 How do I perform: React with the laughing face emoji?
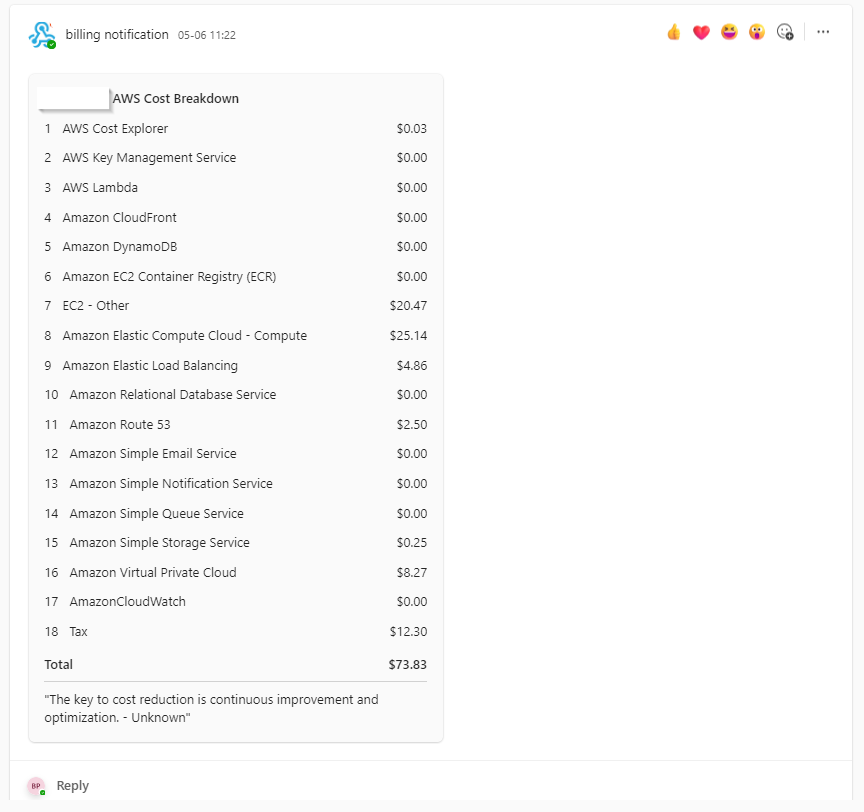[729, 33]
